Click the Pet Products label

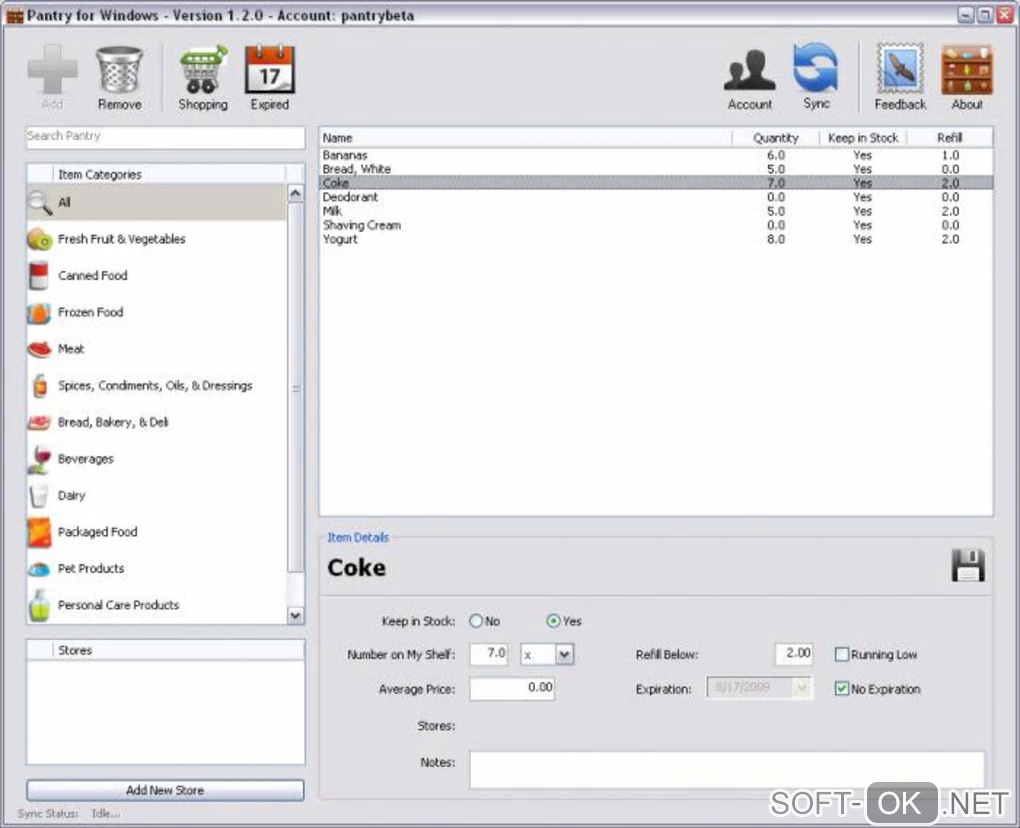pyautogui.click(x=91, y=568)
